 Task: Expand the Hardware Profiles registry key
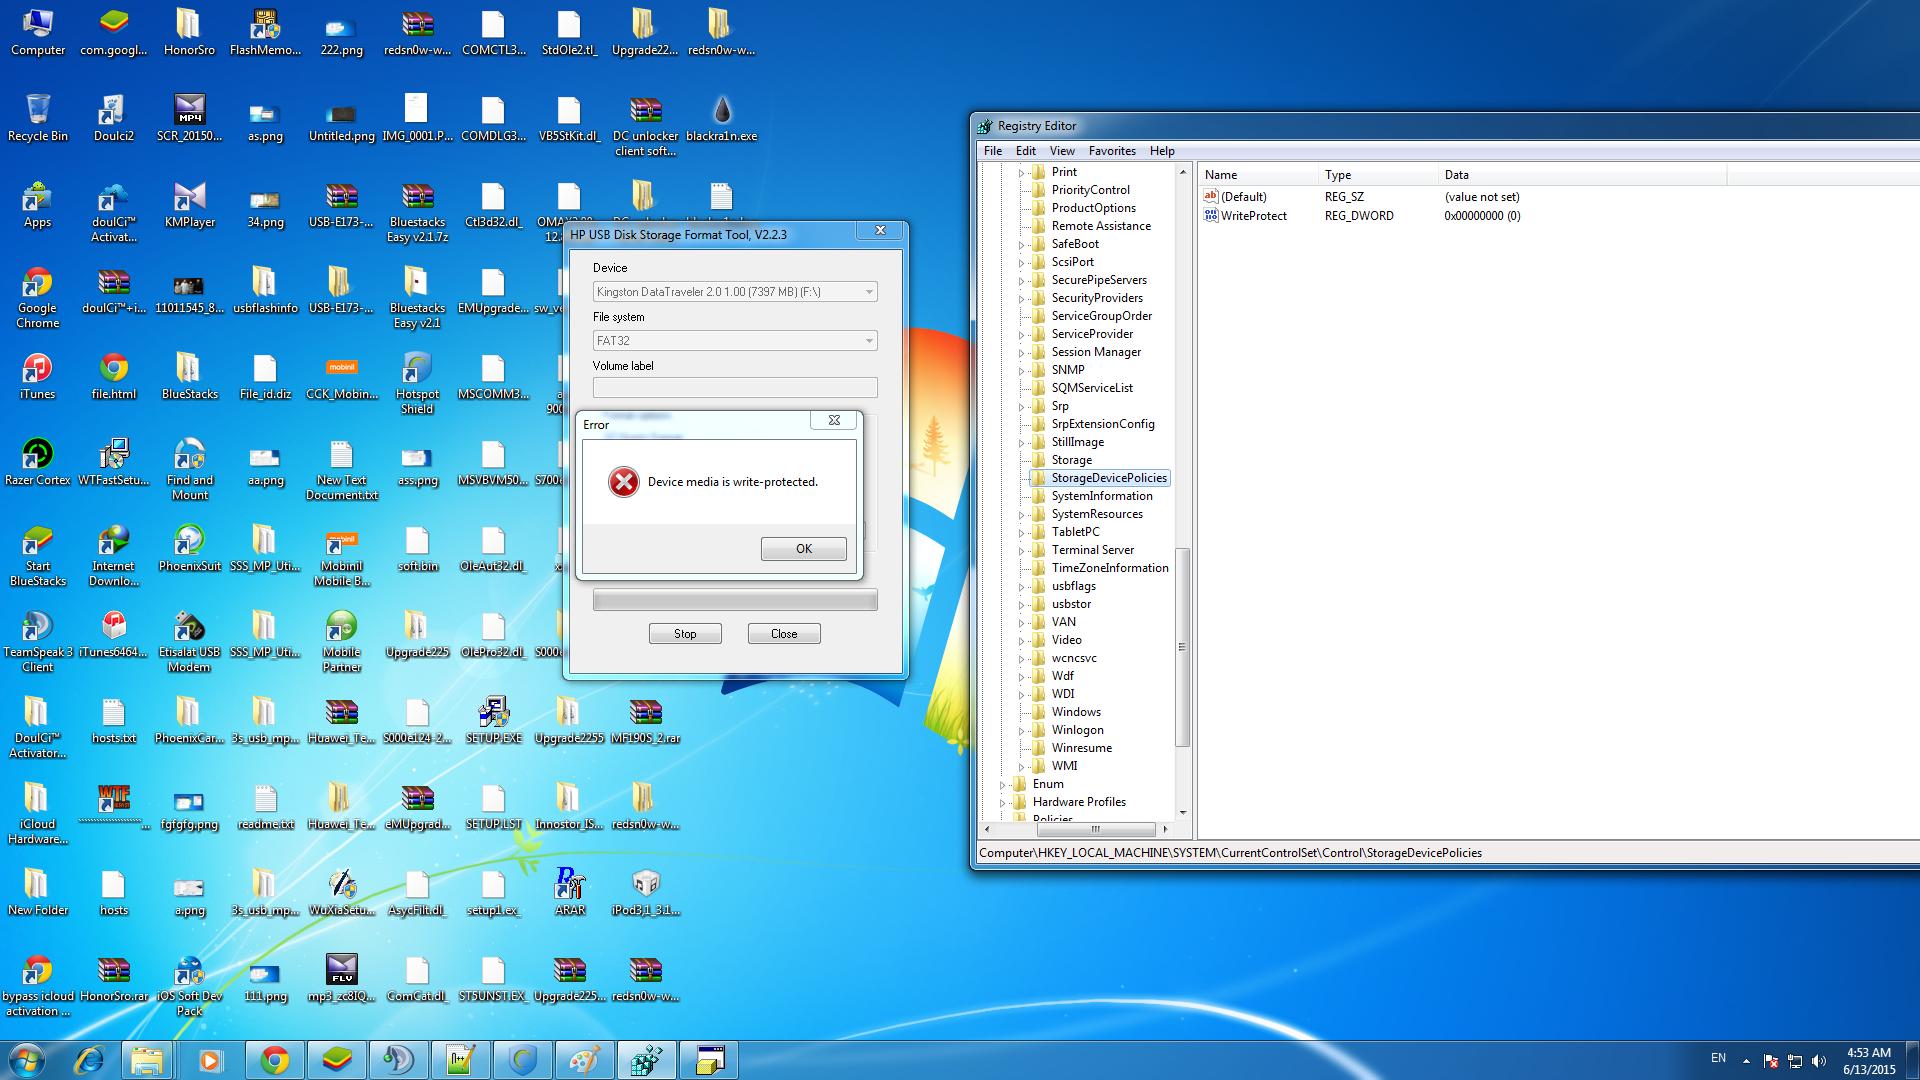pyautogui.click(x=1003, y=802)
